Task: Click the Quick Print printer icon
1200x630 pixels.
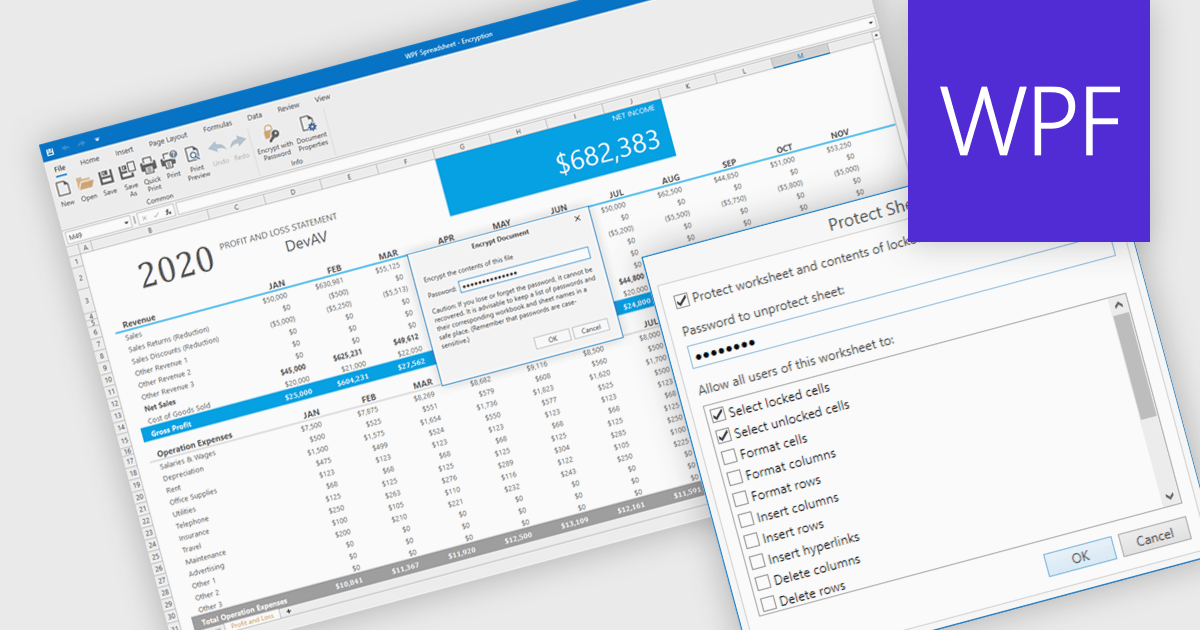Action: click(149, 165)
